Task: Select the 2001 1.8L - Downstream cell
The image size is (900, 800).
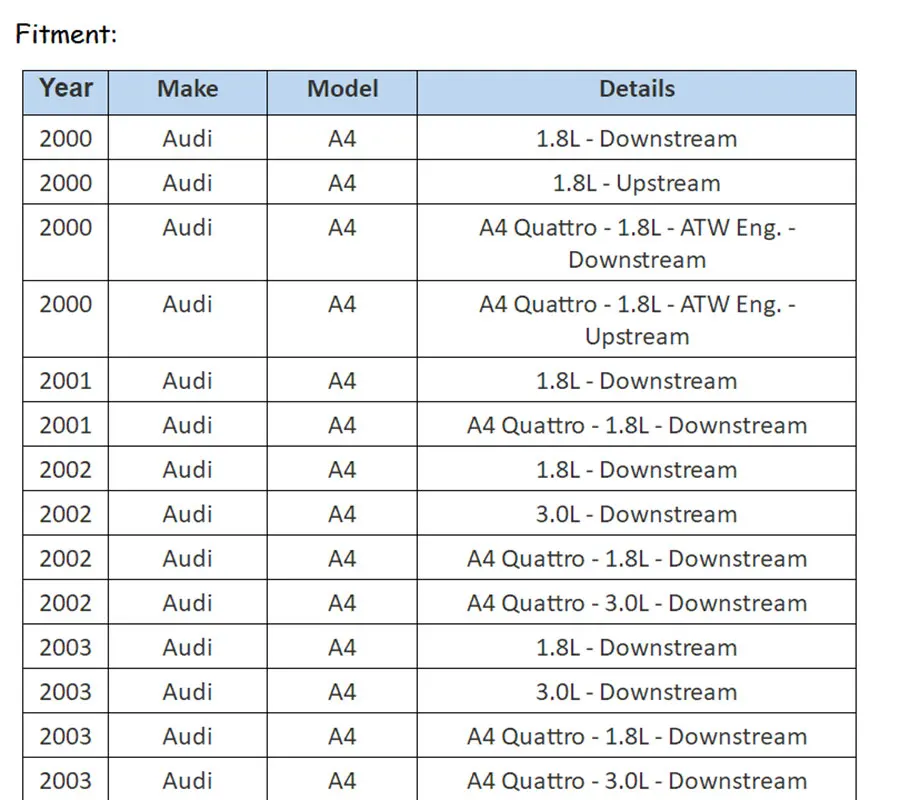Action: [637, 380]
